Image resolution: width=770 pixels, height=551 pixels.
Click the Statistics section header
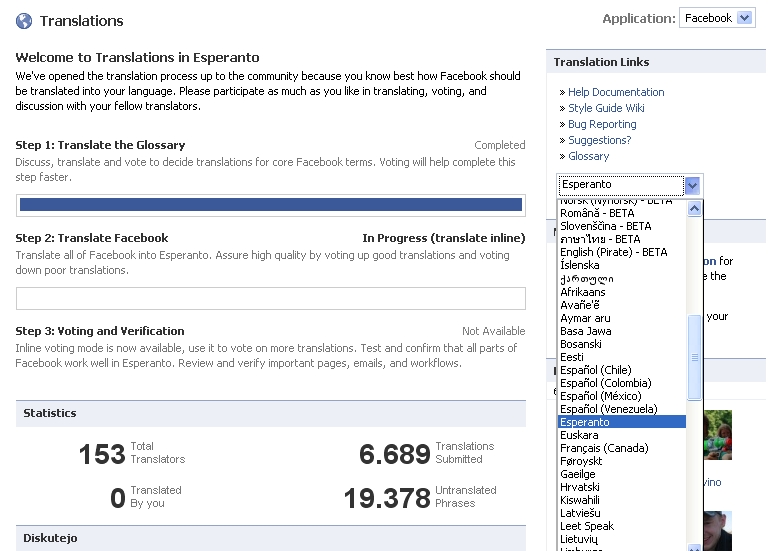click(271, 413)
